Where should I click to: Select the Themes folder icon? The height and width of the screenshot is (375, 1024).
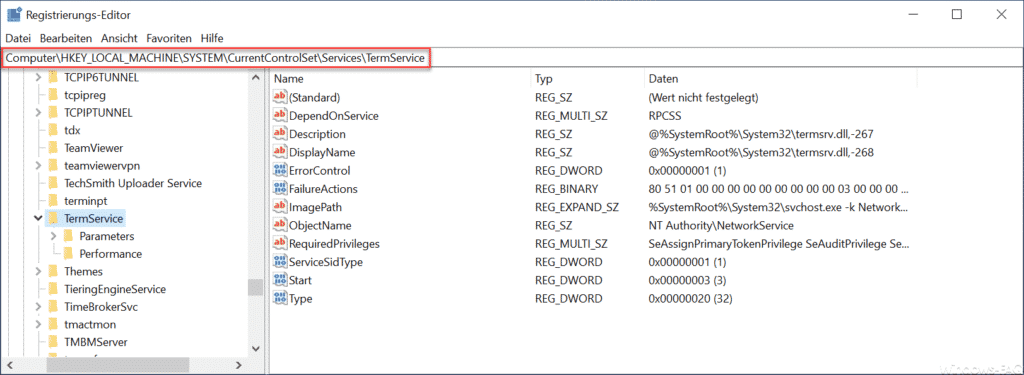(53, 271)
